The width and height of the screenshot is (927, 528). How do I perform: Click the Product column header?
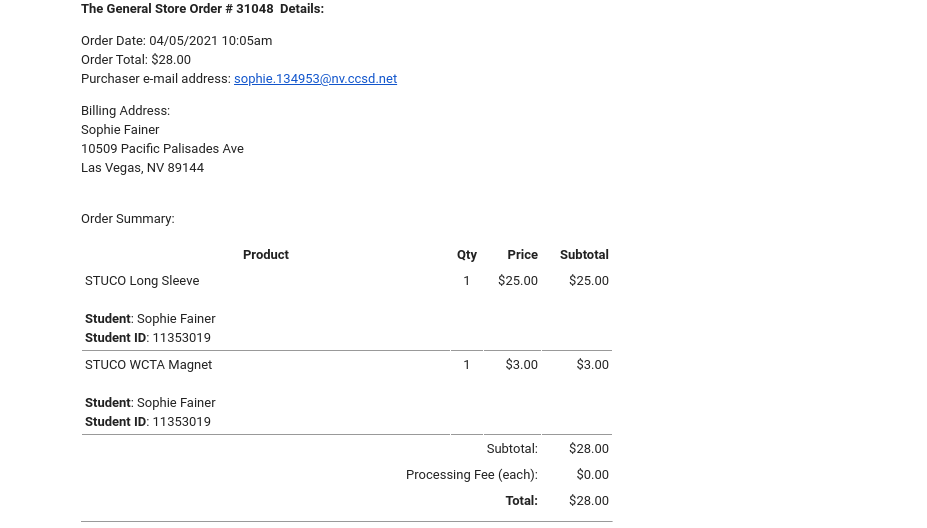[x=265, y=255]
